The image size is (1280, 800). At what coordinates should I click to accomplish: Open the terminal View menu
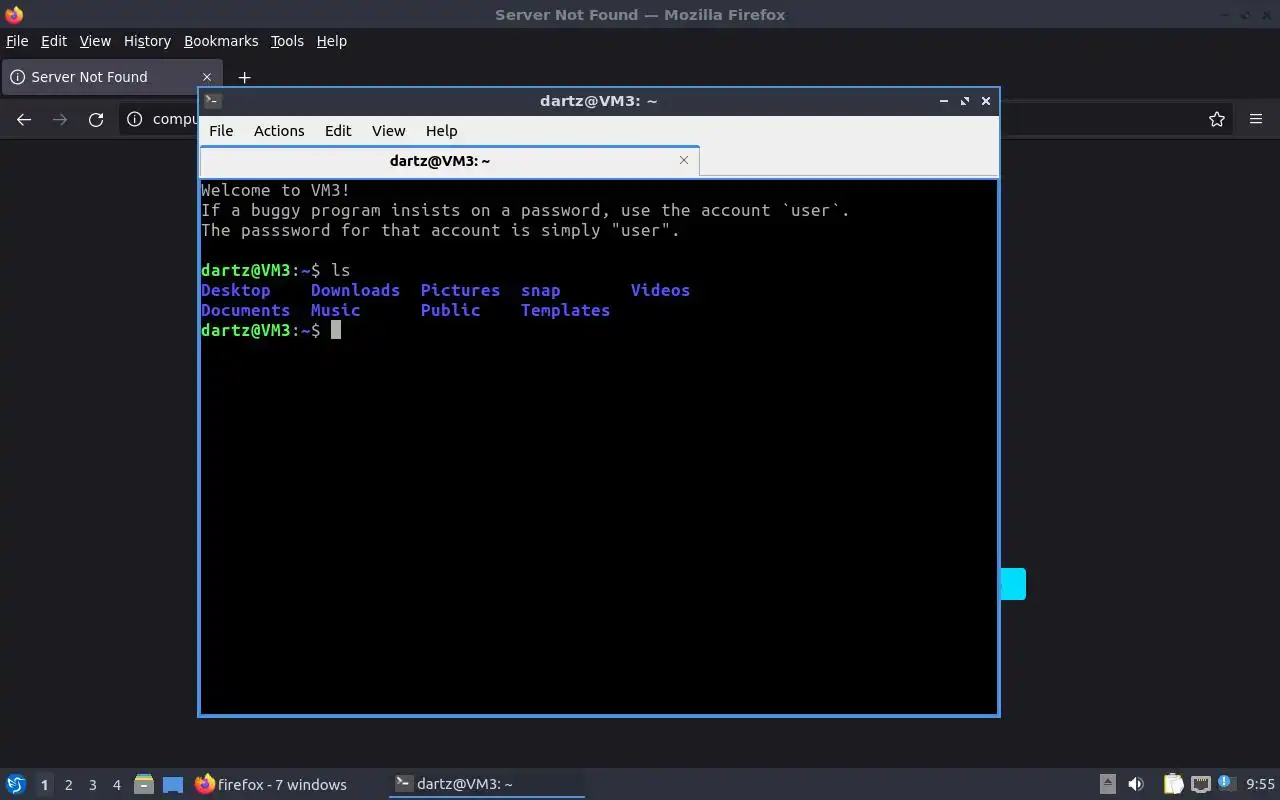tap(388, 131)
